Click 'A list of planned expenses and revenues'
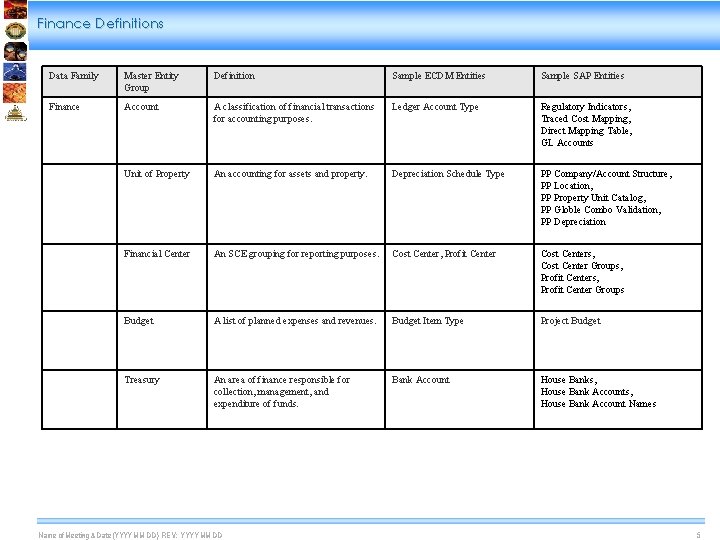The height and width of the screenshot is (540, 720). (295, 321)
